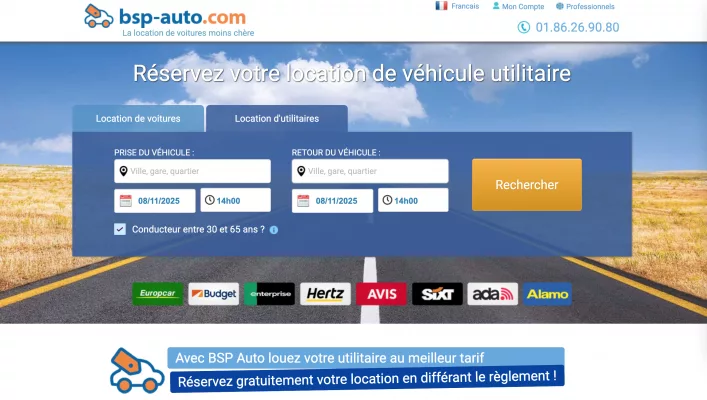The width and height of the screenshot is (707, 400).
Task: Click the Sixt logo
Action: (437, 294)
